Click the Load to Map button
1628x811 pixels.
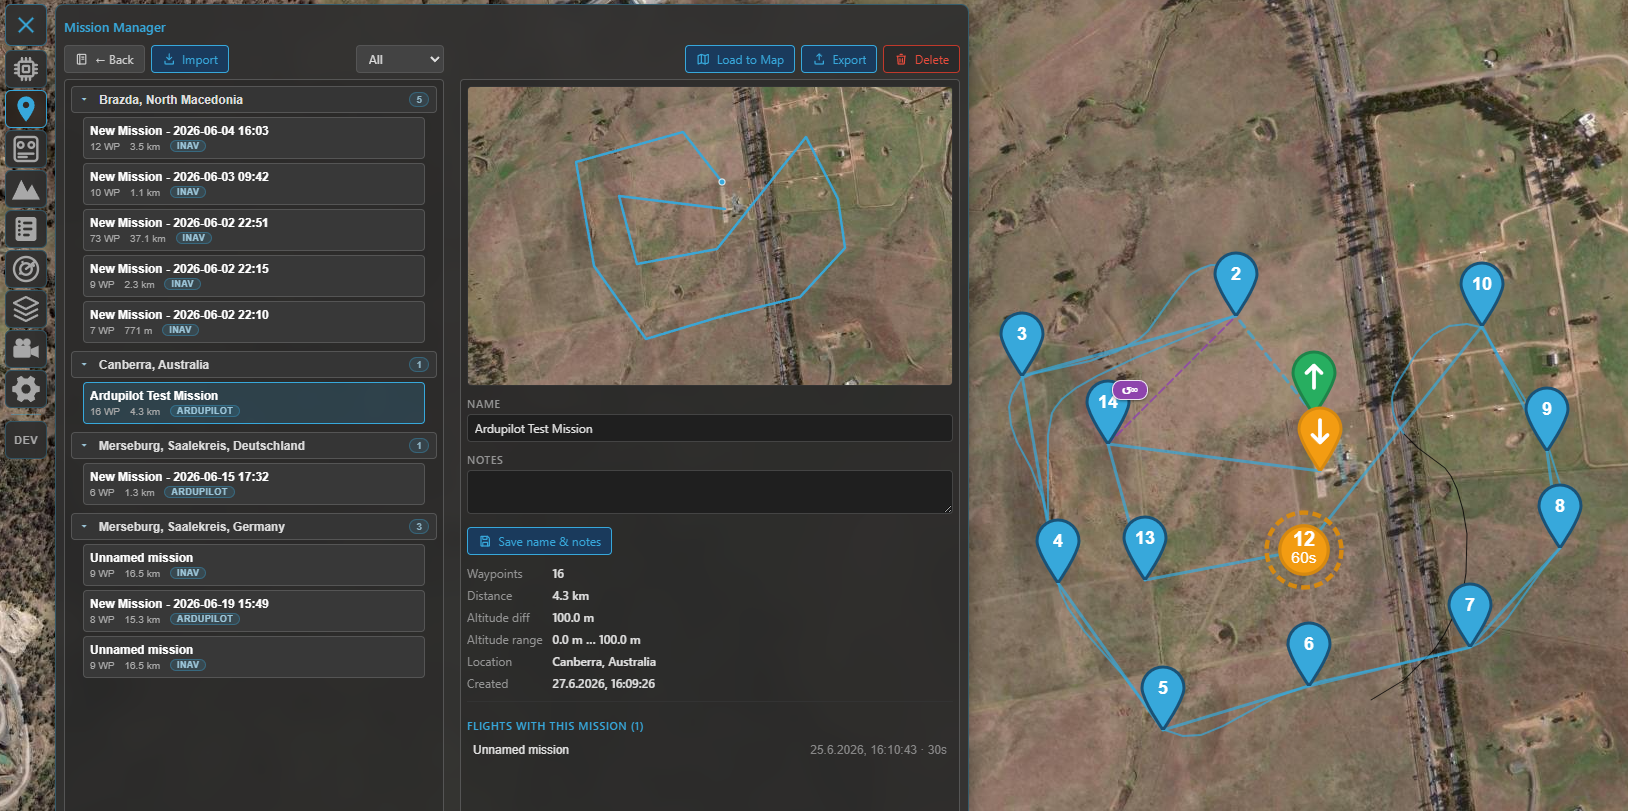pyautogui.click(x=740, y=60)
